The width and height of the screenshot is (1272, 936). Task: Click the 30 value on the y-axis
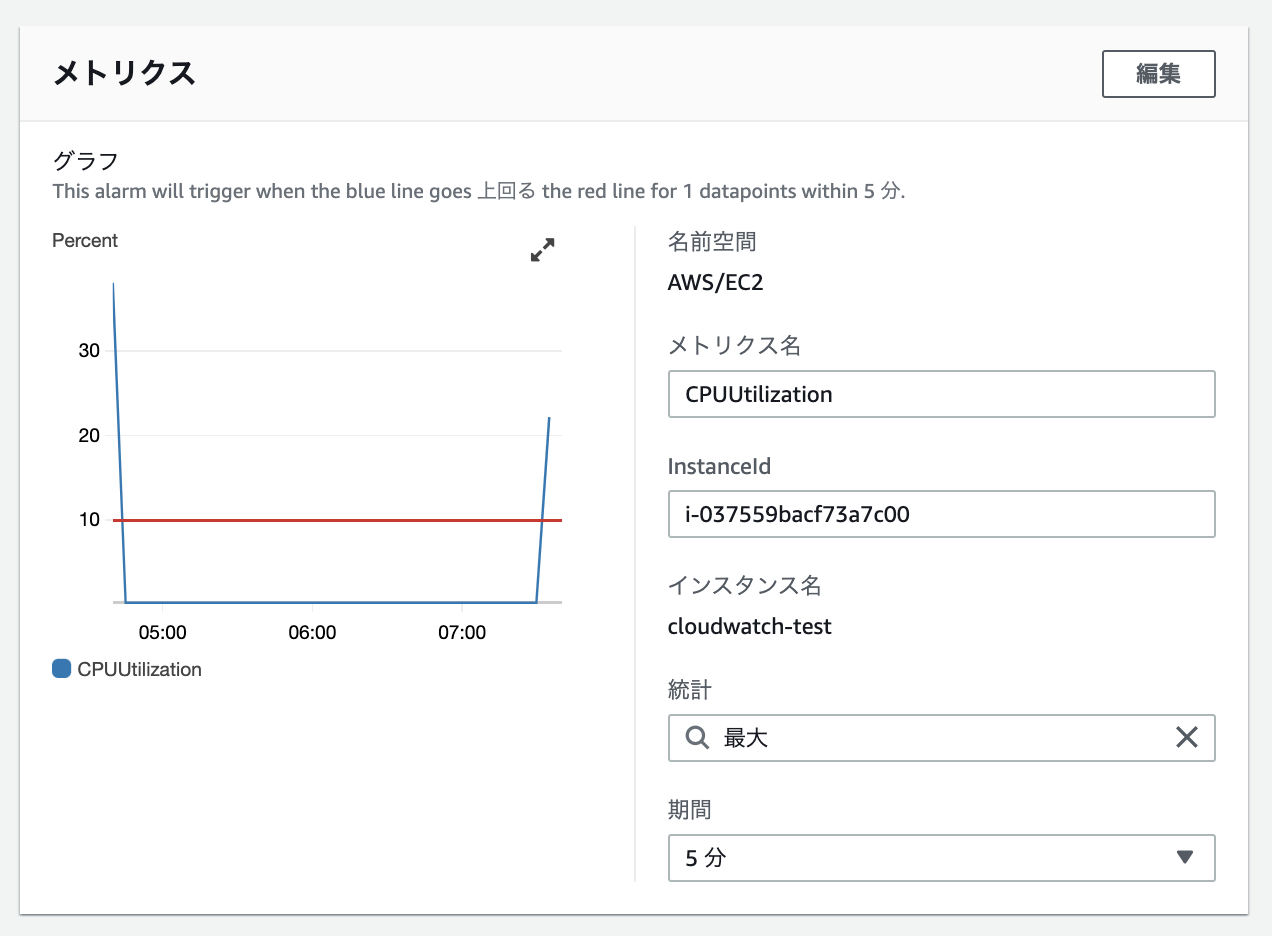coord(89,351)
